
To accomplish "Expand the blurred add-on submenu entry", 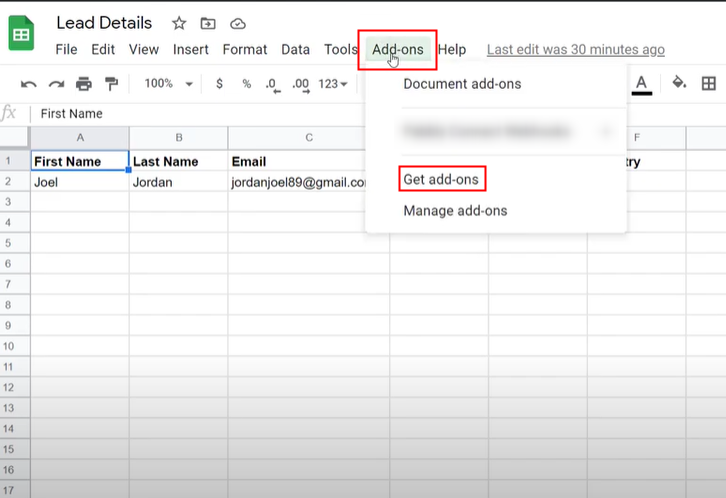I will coord(496,131).
